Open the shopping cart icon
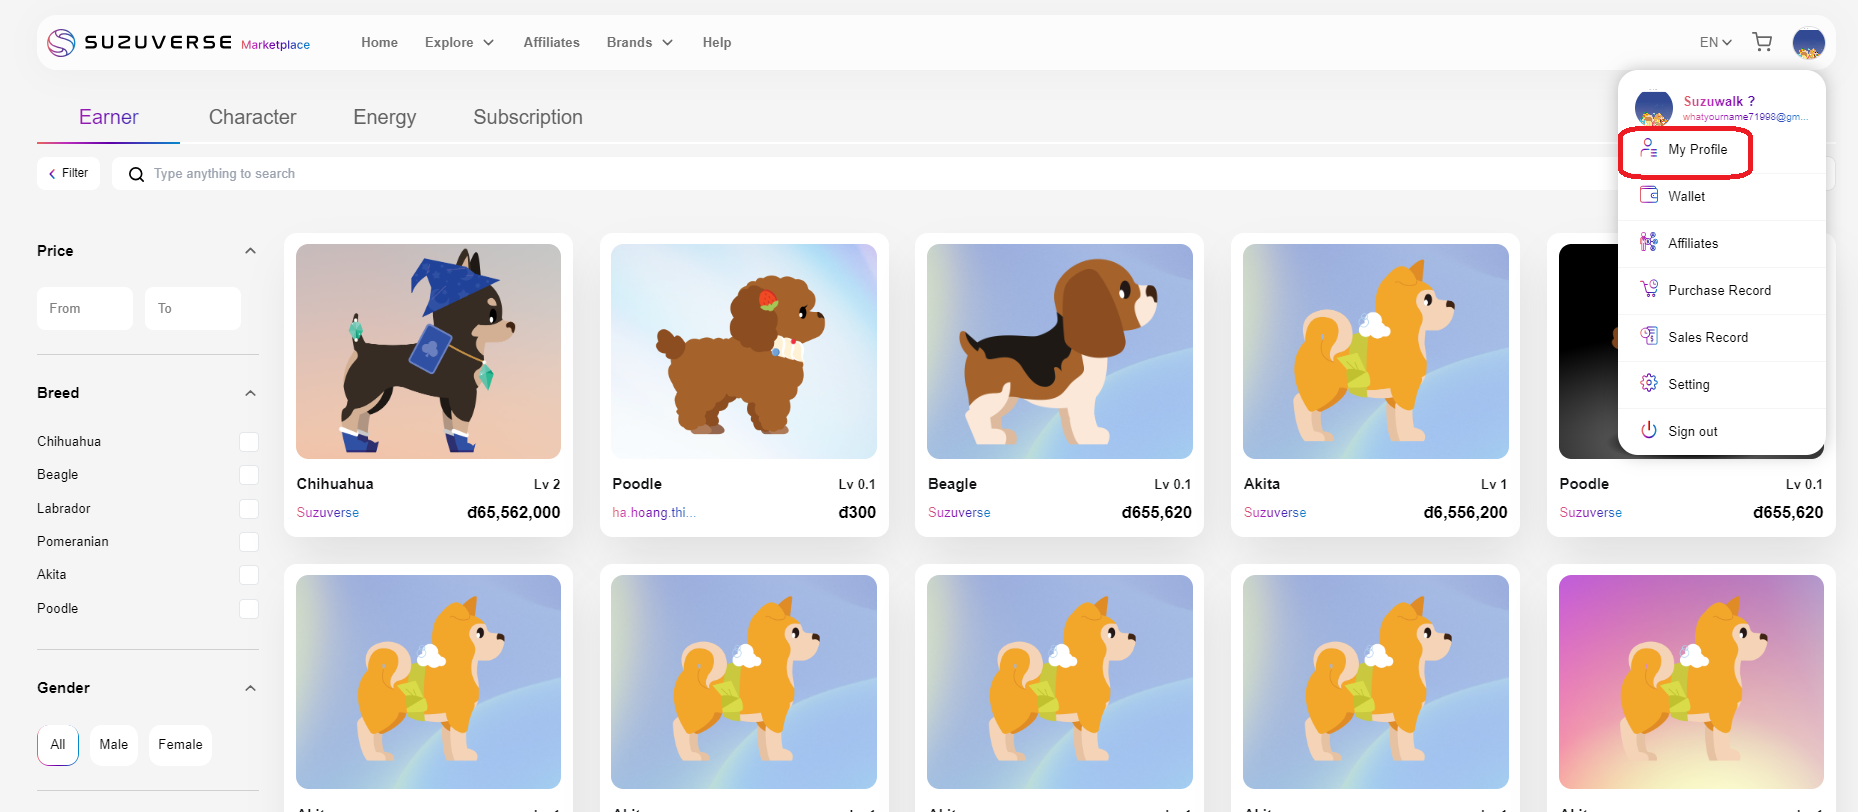The width and height of the screenshot is (1858, 812). click(x=1762, y=42)
